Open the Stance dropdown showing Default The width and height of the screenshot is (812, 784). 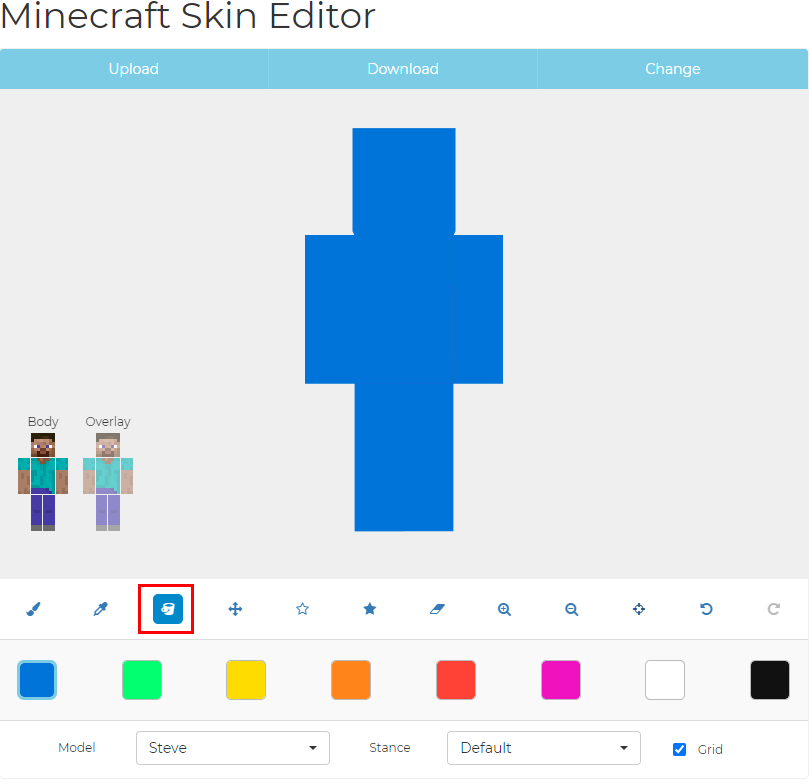[x=544, y=748]
